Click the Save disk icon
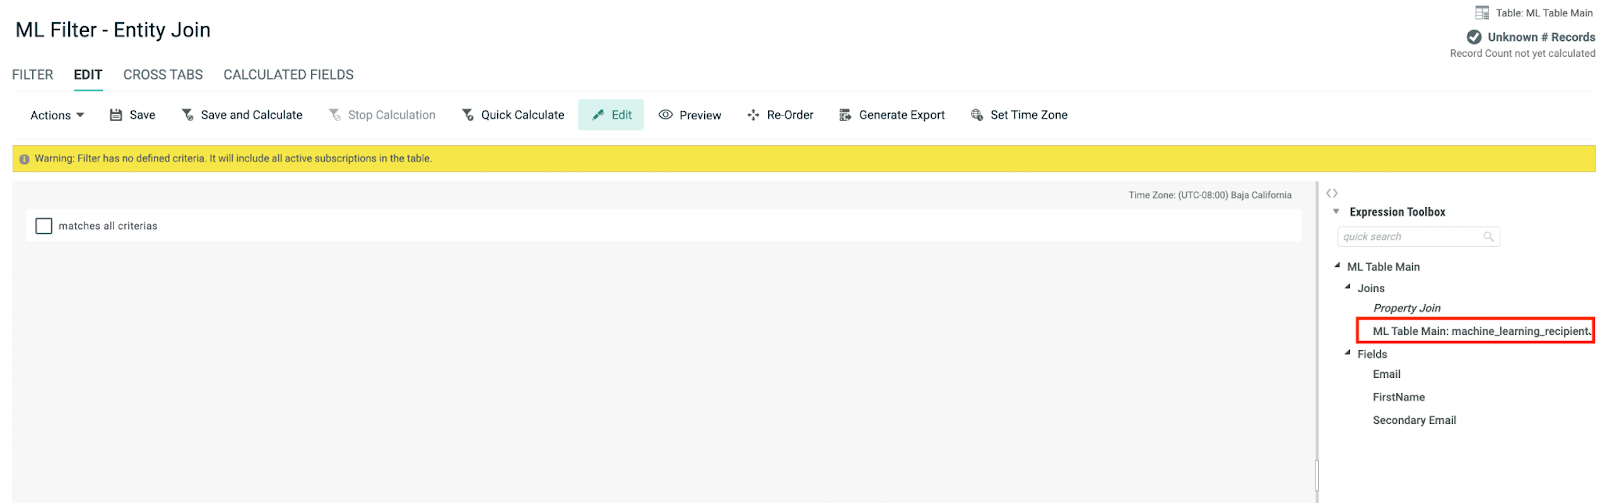The image size is (1600, 503). click(x=116, y=115)
